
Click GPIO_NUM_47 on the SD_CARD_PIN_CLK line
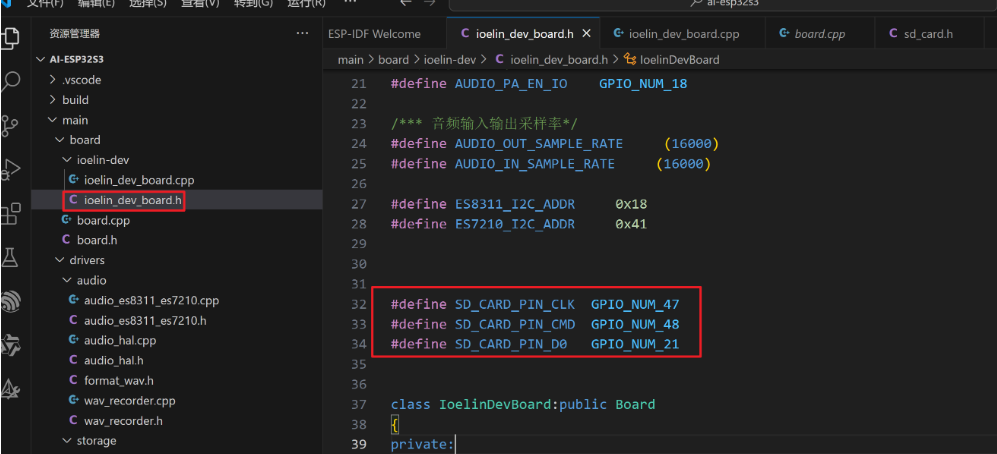pyautogui.click(x=635, y=304)
